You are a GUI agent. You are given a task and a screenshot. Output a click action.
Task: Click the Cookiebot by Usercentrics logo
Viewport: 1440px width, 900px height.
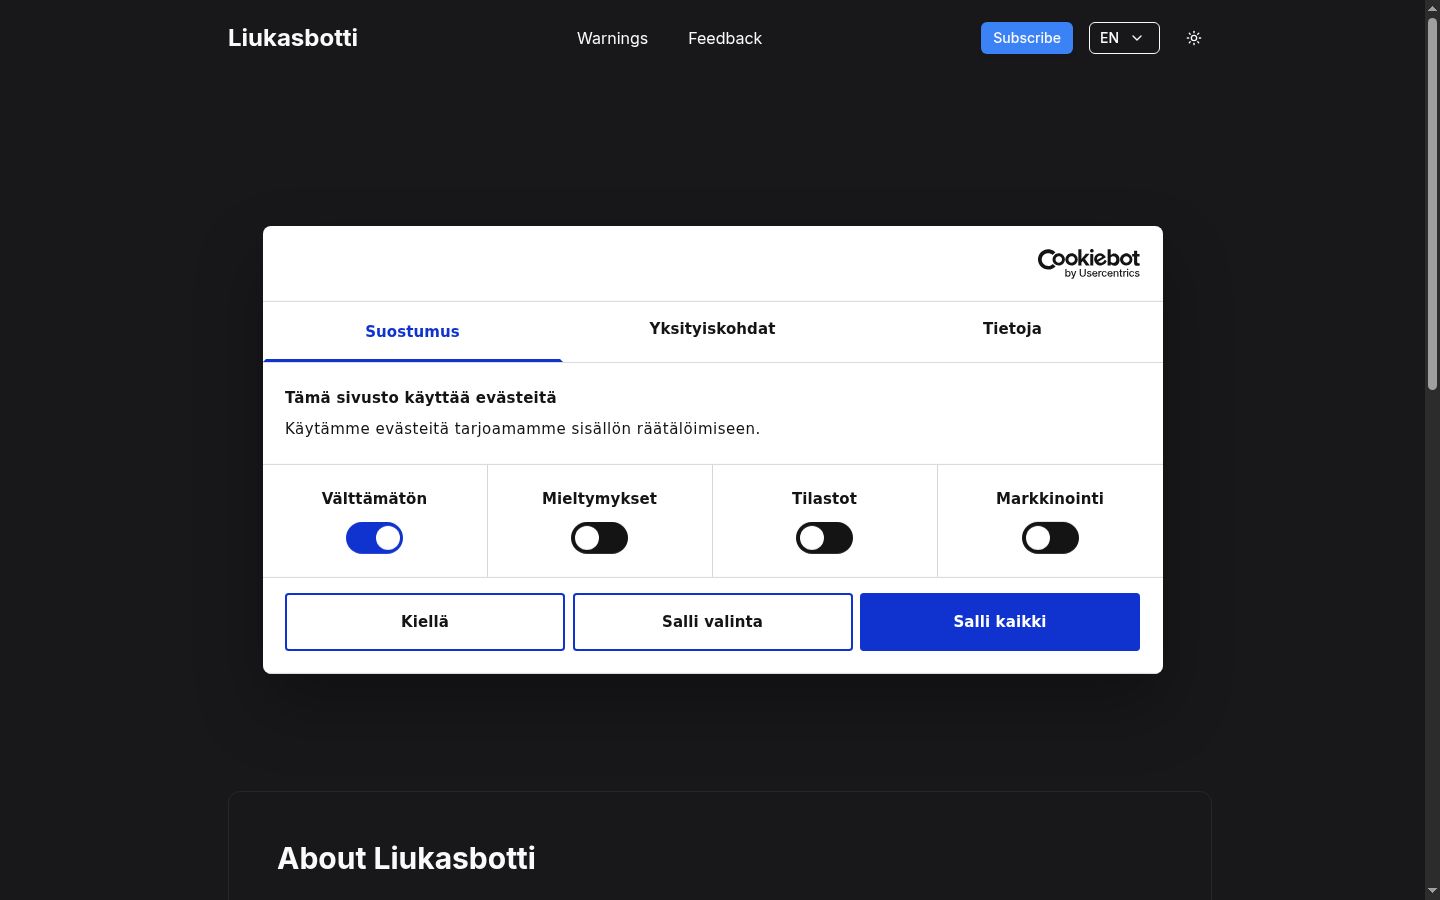tap(1088, 263)
